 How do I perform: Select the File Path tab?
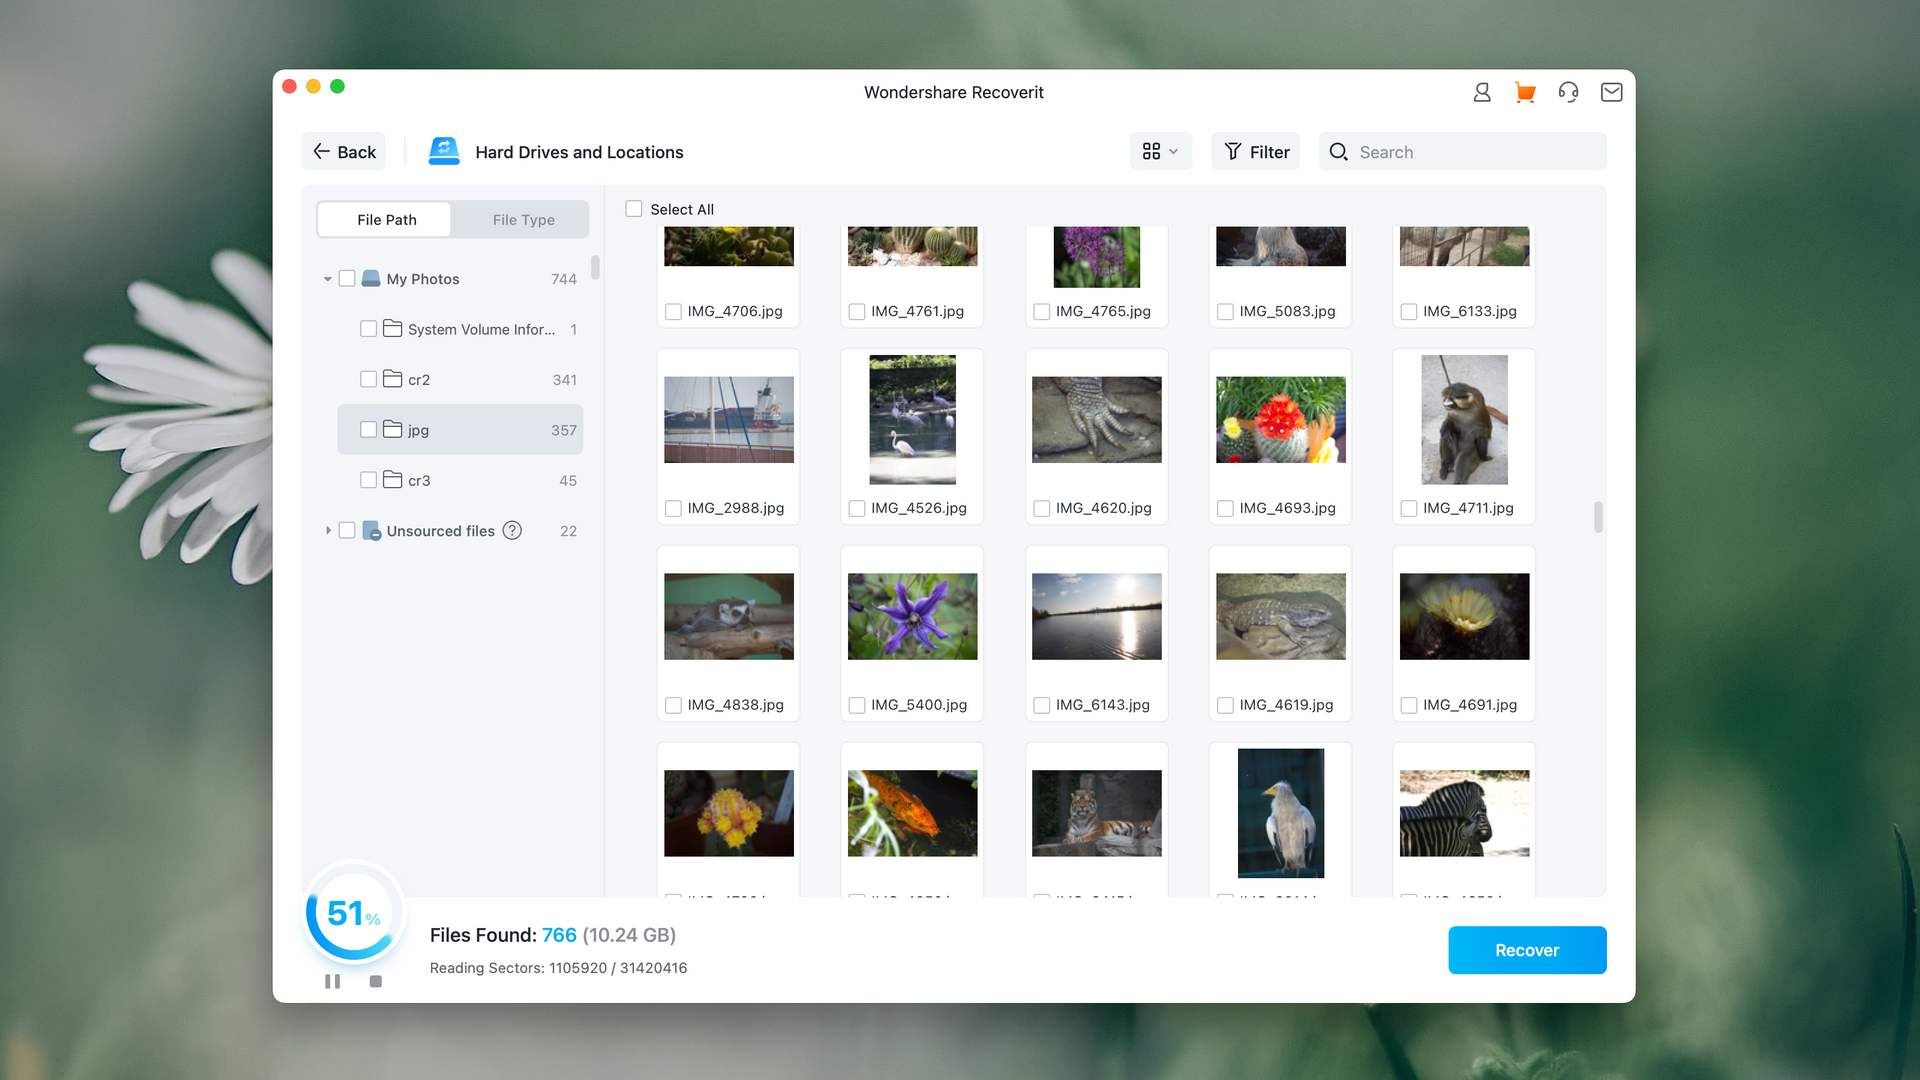pyautogui.click(x=385, y=219)
